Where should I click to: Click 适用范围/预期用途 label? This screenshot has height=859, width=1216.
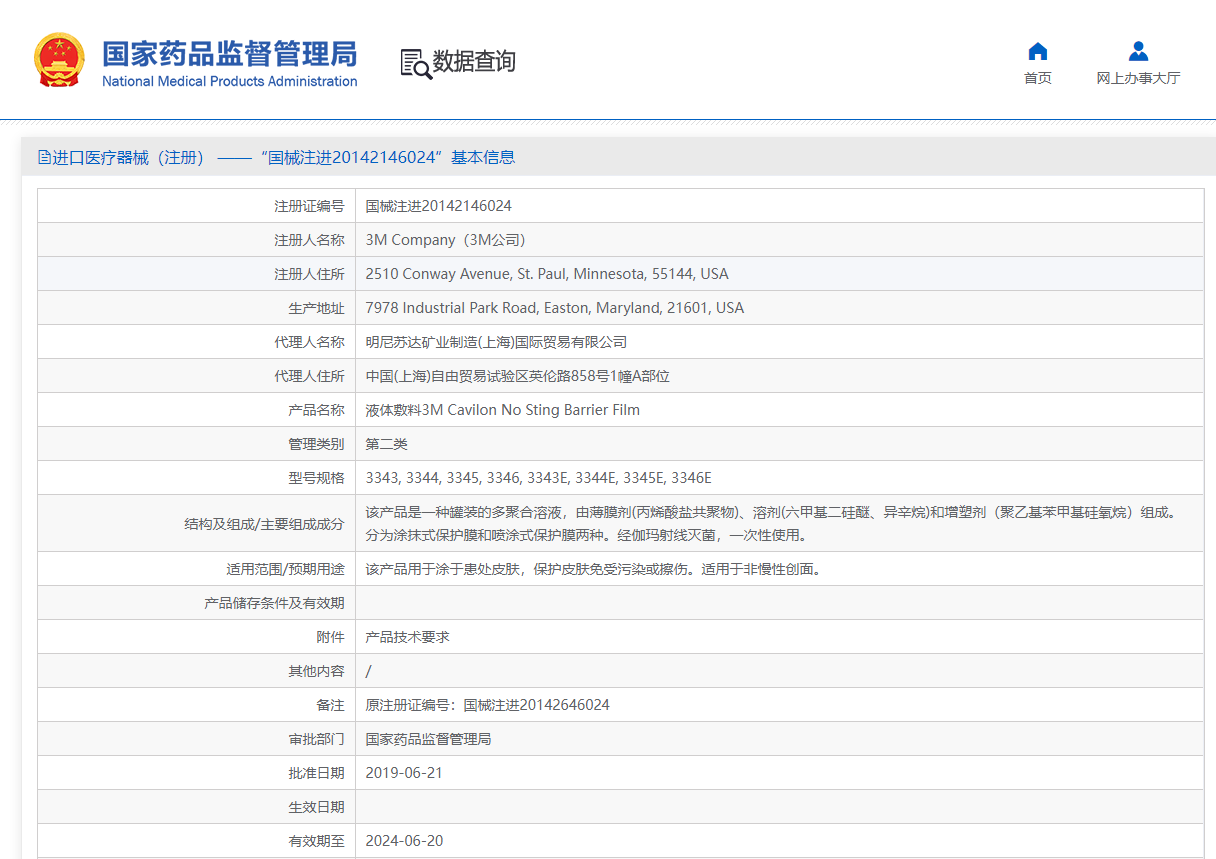click(286, 569)
